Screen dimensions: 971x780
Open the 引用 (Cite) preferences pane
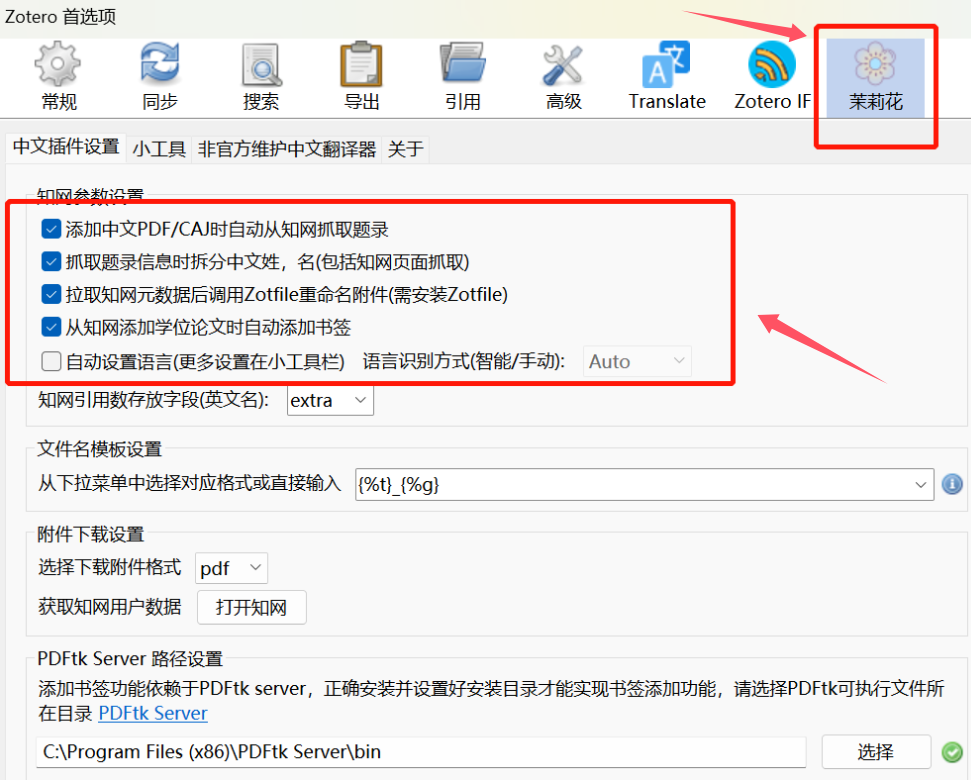click(x=463, y=76)
